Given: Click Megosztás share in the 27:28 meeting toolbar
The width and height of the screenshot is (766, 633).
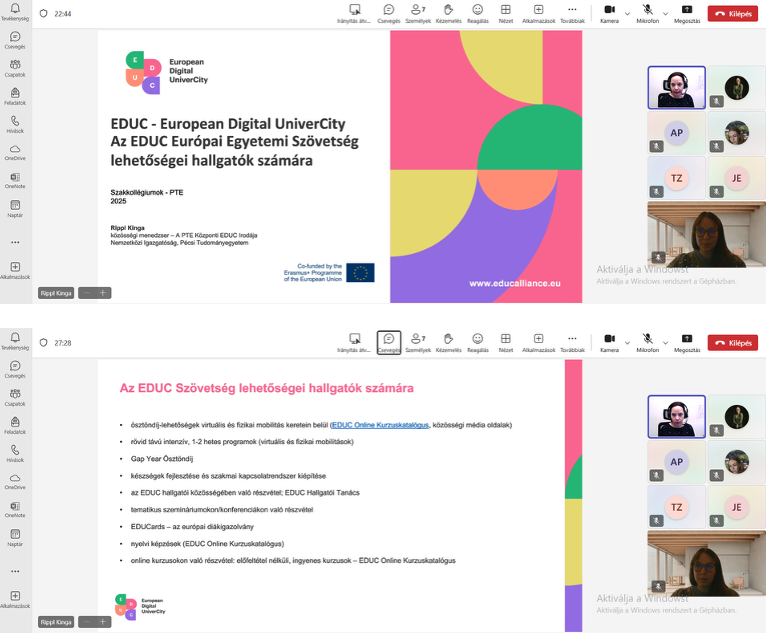Looking at the screenshot, I should pos(687,343).
